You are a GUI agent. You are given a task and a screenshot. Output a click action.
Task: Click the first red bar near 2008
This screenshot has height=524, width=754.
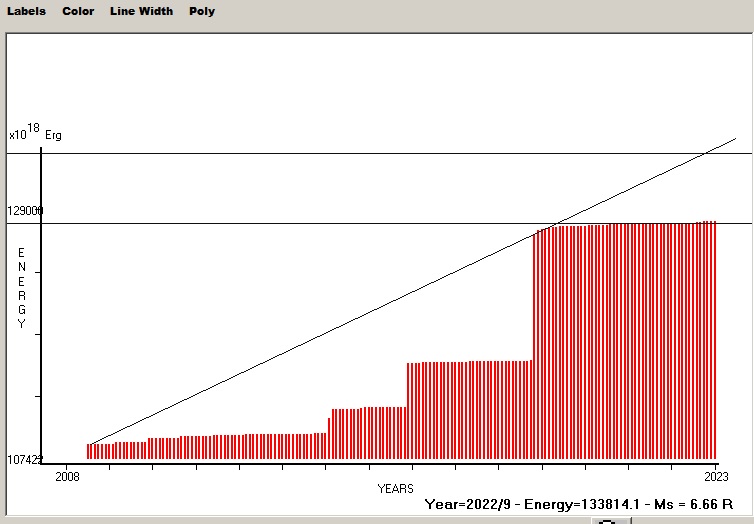(x=89, y=451)
